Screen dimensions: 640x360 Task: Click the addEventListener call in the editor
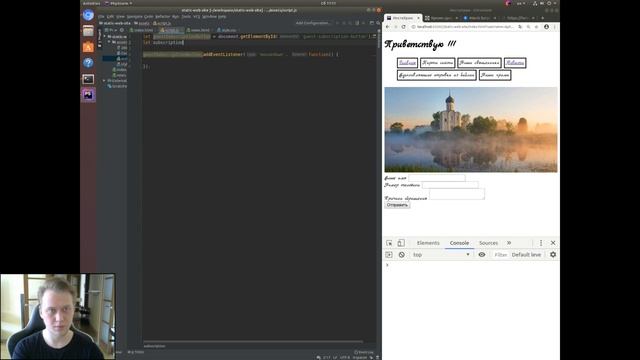coord(224,54)
